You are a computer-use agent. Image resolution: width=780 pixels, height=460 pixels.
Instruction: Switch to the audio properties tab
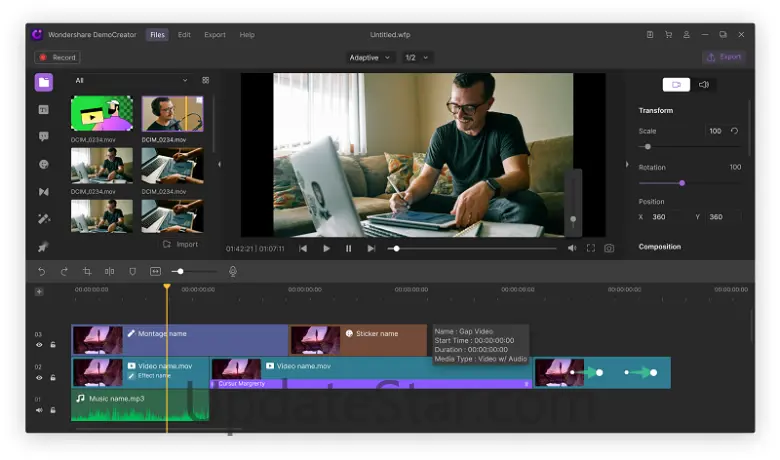[704, 85]
